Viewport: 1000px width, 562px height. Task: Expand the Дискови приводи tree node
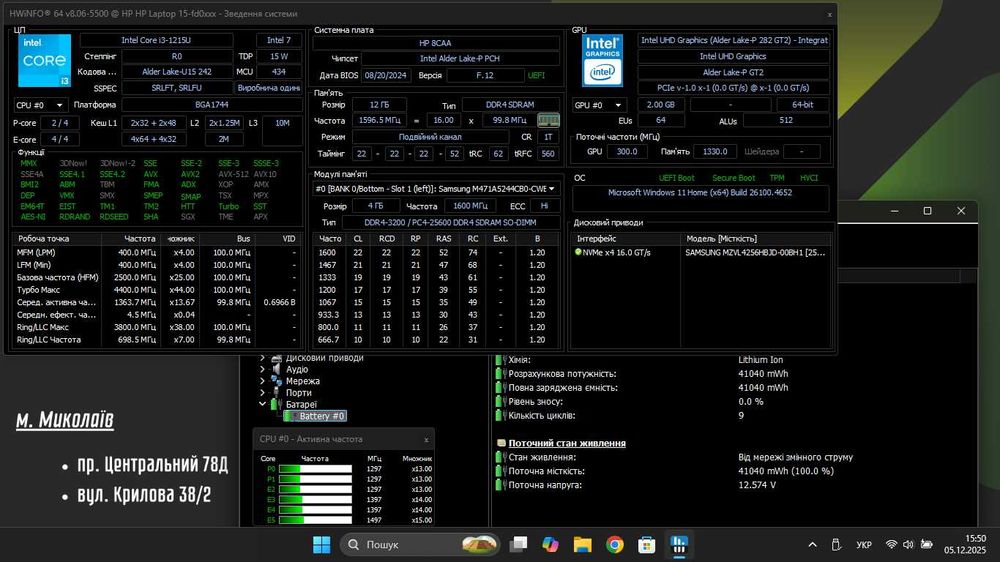tap(262, 358)
